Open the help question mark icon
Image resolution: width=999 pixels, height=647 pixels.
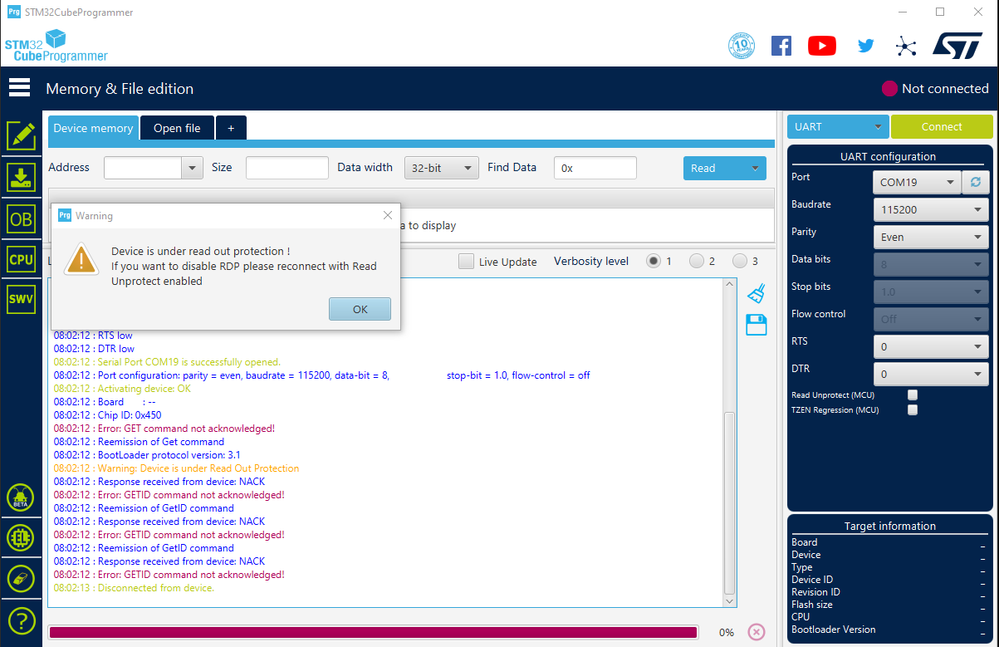[x=21, y=620]
